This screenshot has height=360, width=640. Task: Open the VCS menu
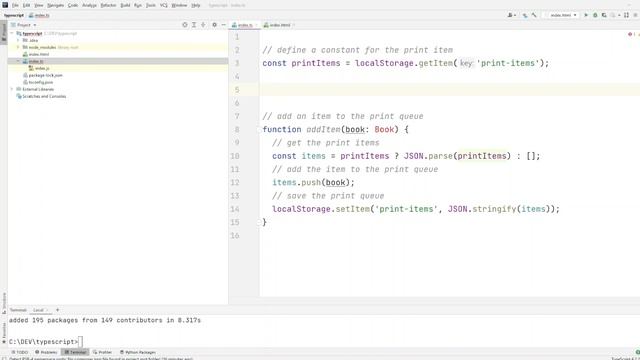(164, 5)
